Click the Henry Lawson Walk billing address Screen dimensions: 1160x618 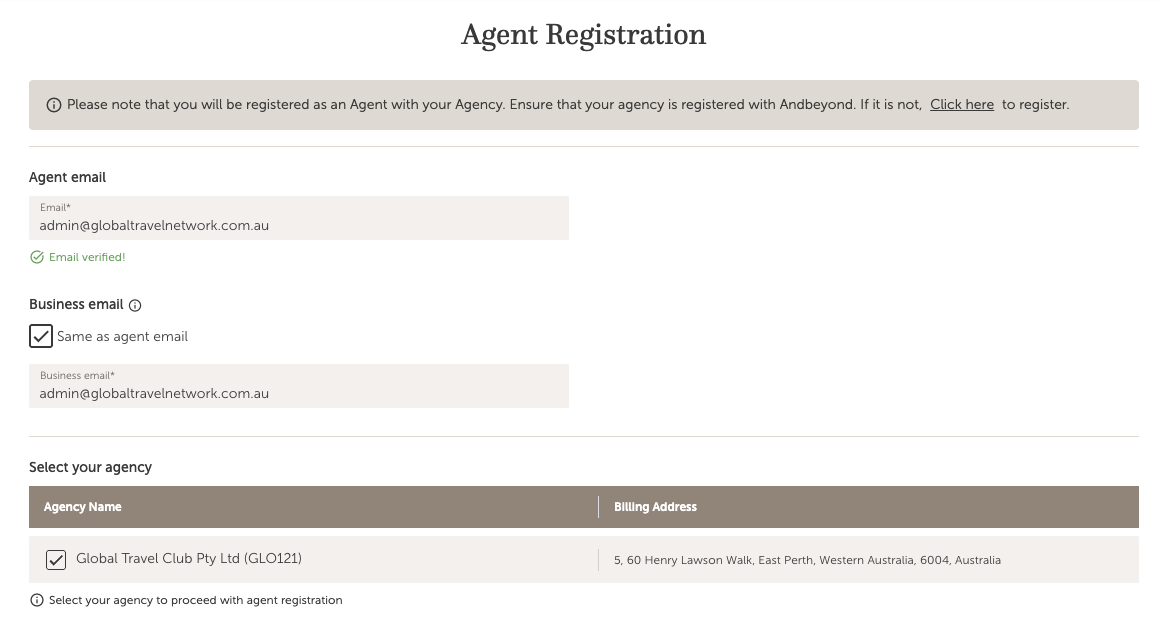[x=807, y=560]
